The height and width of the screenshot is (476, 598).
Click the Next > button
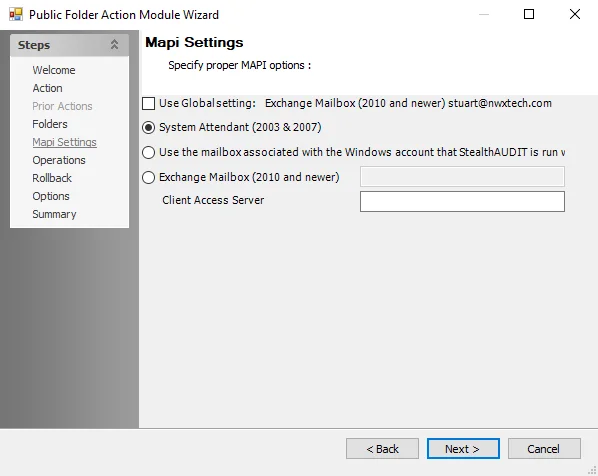click(x=463, y=449)
